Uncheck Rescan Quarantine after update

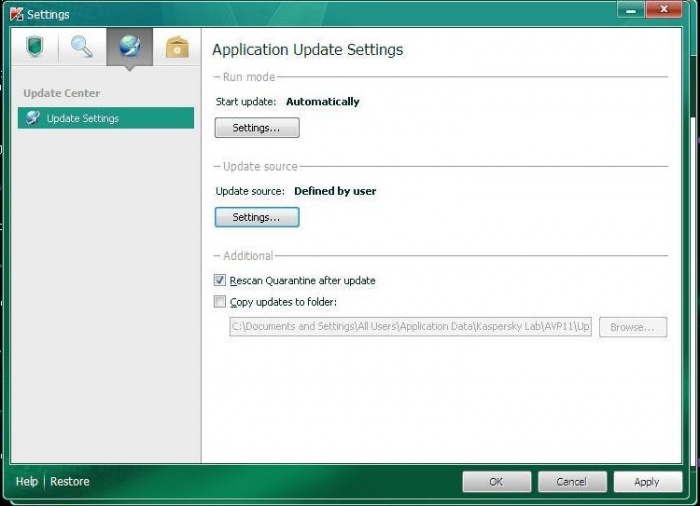[x=220, y=280]
